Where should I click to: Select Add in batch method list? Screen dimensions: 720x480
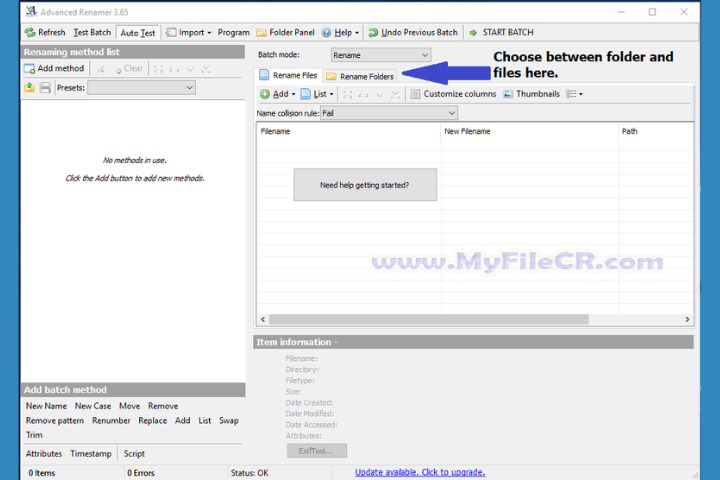182,421
